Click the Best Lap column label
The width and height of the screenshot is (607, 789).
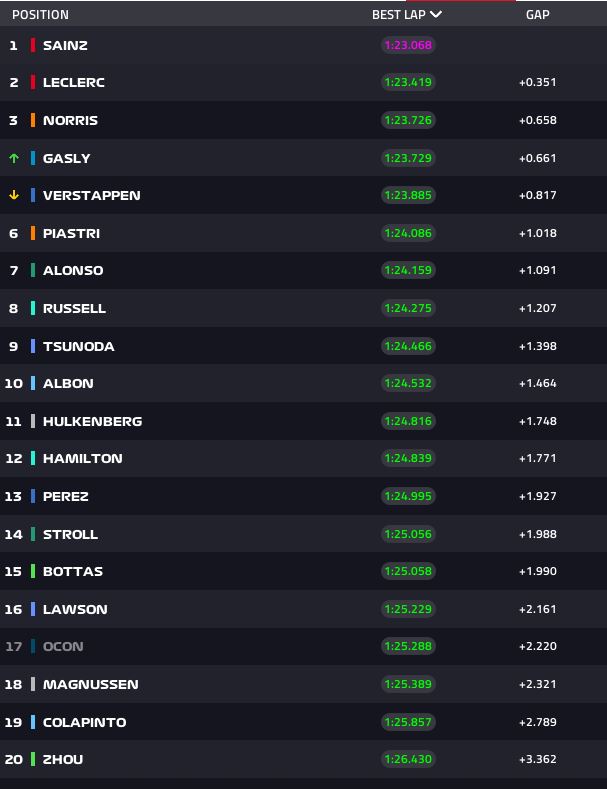click(x=398, y=15)
